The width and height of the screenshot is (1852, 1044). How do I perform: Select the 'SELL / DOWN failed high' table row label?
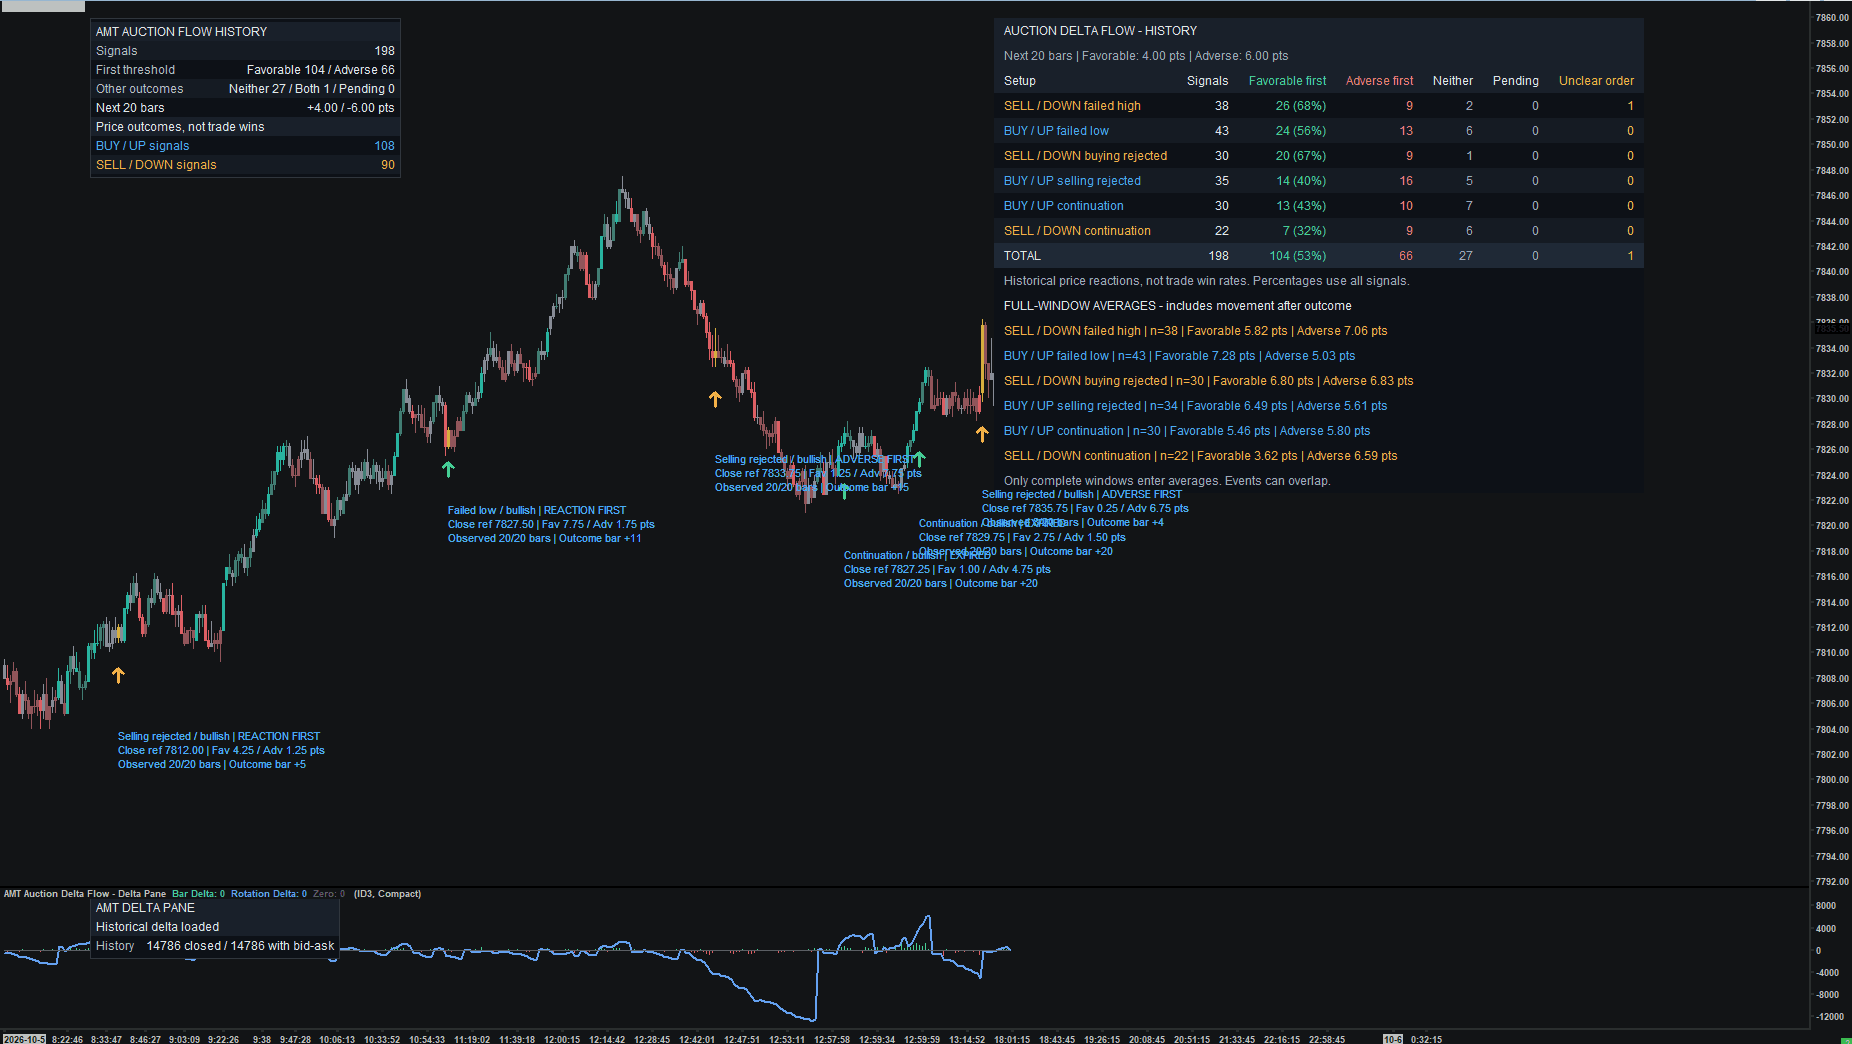point(1072,106)
